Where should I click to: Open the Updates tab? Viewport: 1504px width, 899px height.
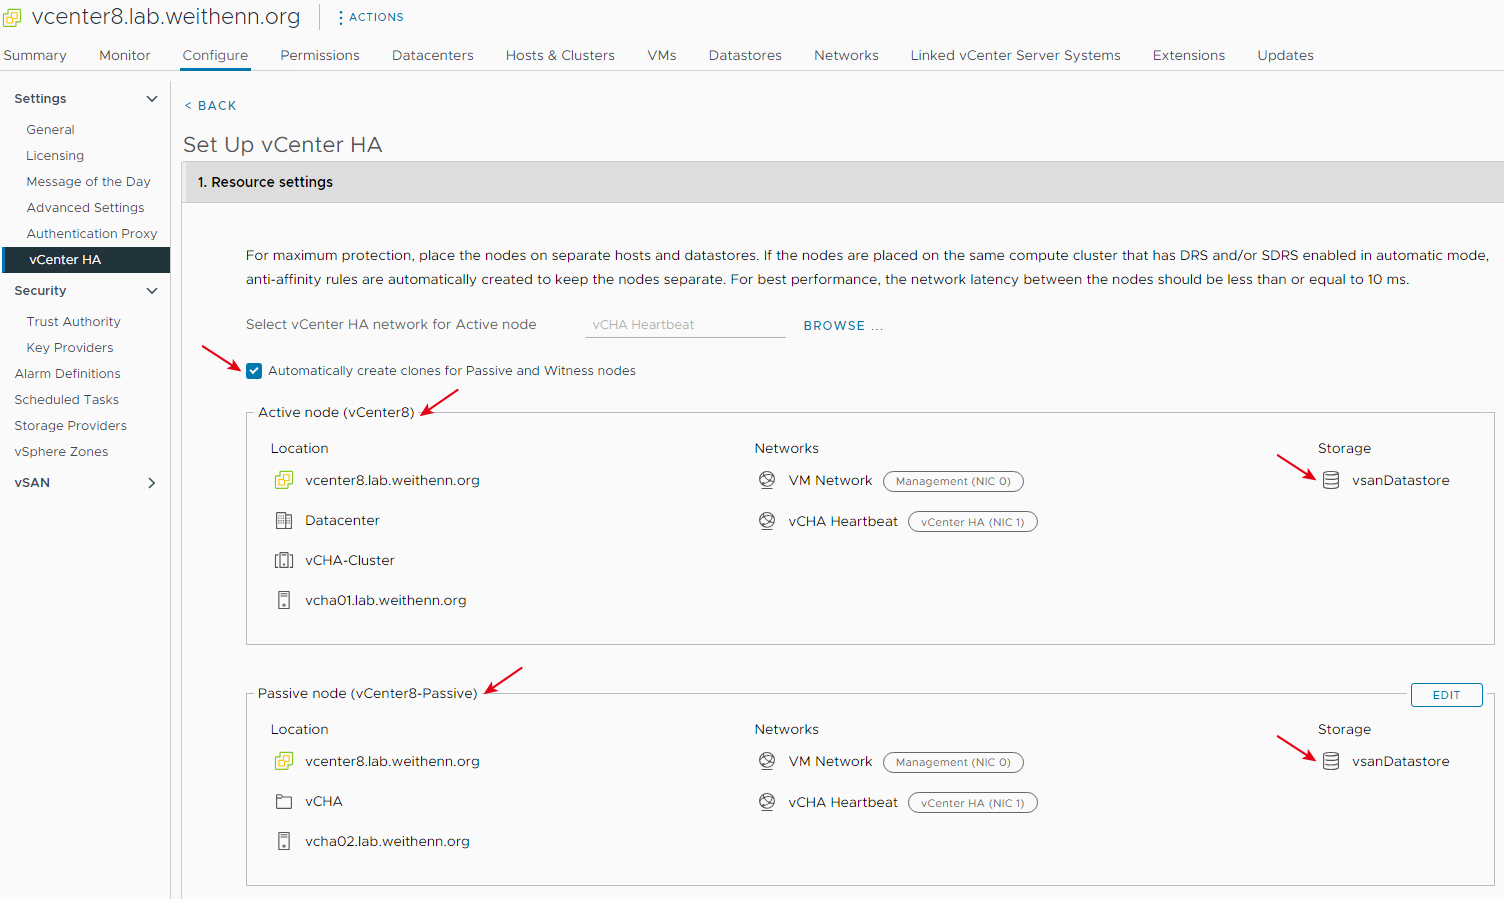tap(1285, 55)
